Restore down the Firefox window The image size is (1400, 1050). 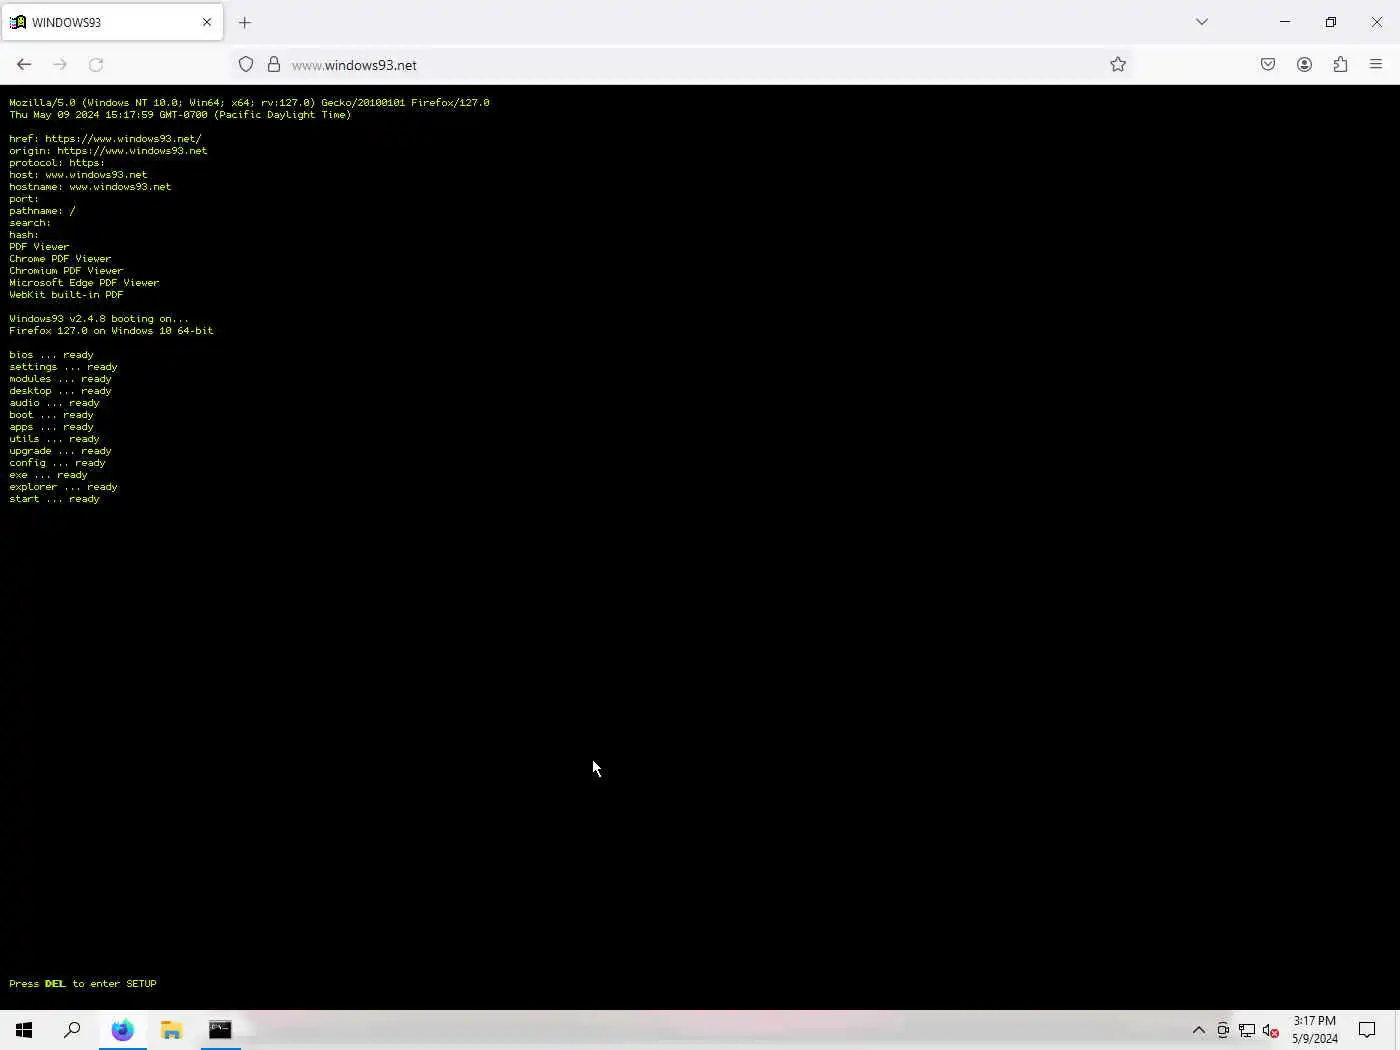pyautogui.click(x=1331, y=22)
